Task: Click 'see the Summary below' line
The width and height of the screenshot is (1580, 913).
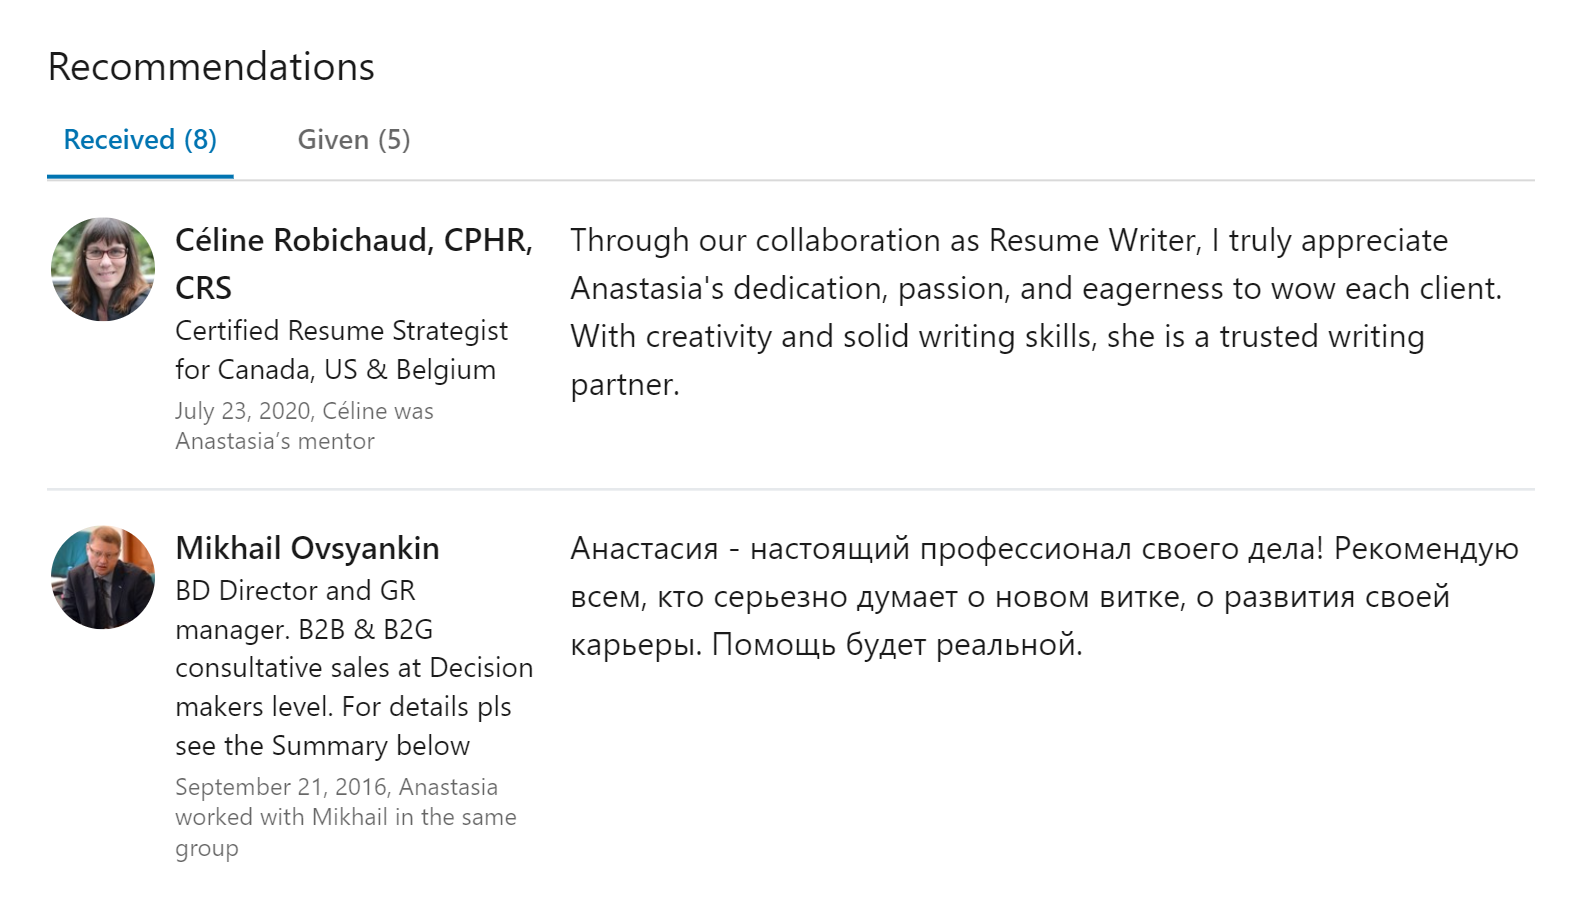Action: click(322, 746)
